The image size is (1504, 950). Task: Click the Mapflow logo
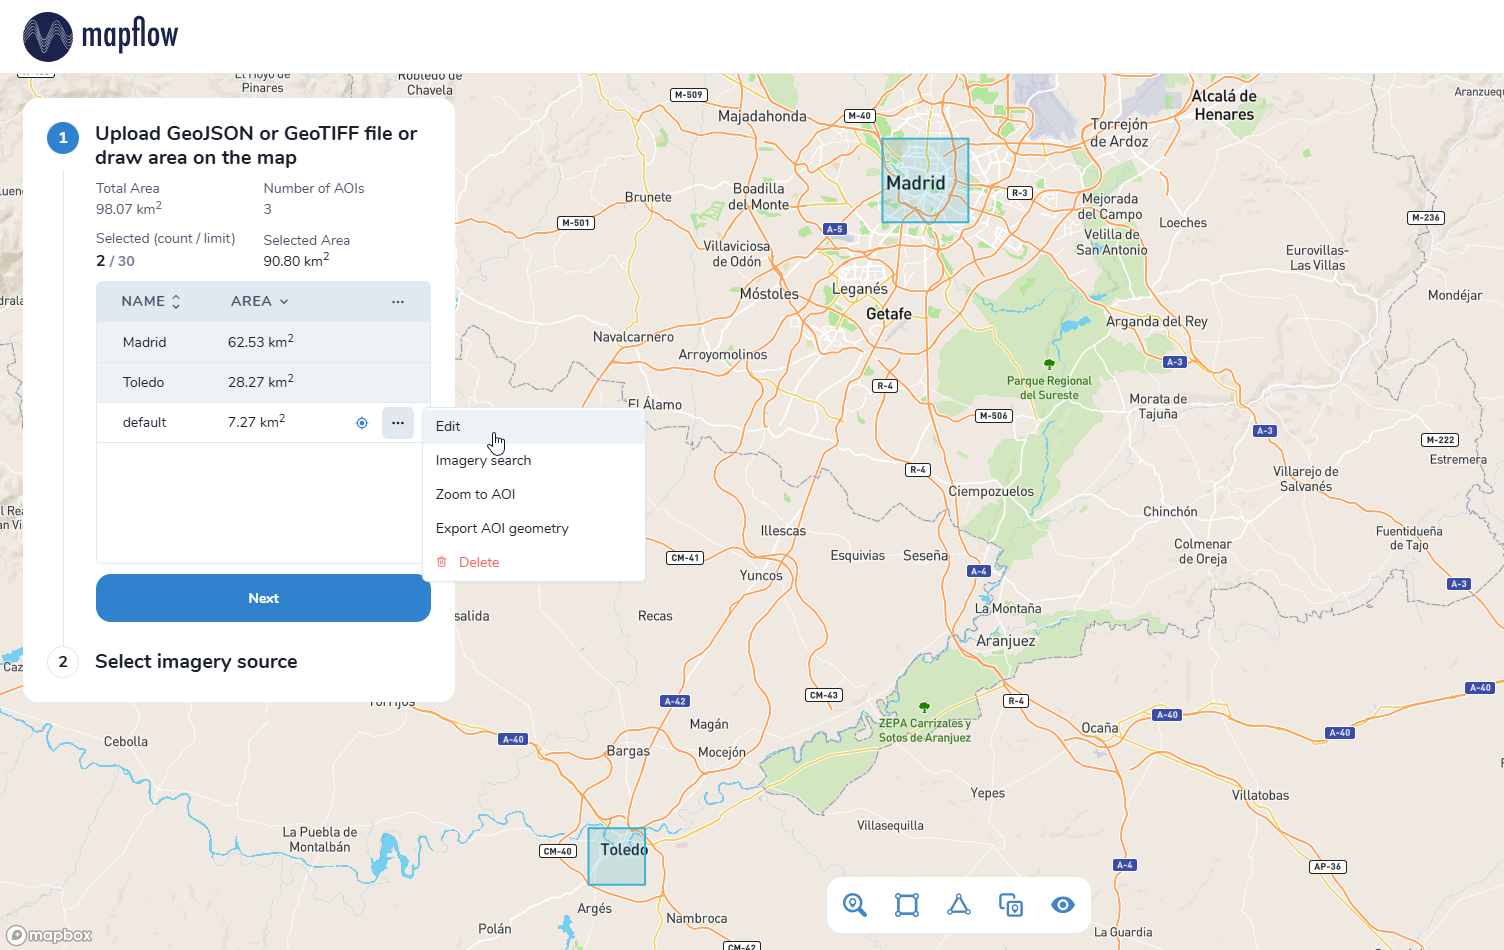100,36
